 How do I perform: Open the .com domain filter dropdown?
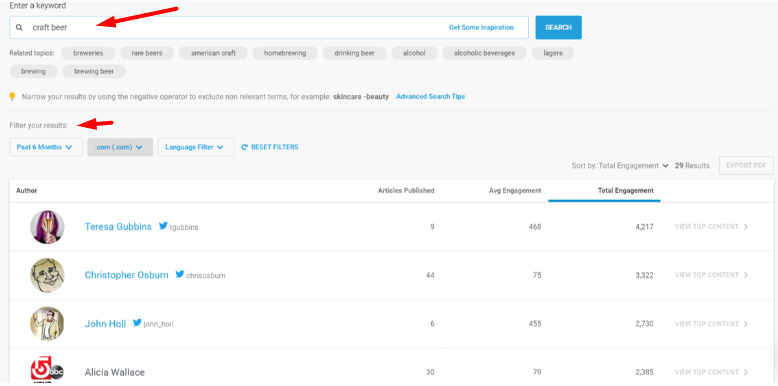pos(120,147)
